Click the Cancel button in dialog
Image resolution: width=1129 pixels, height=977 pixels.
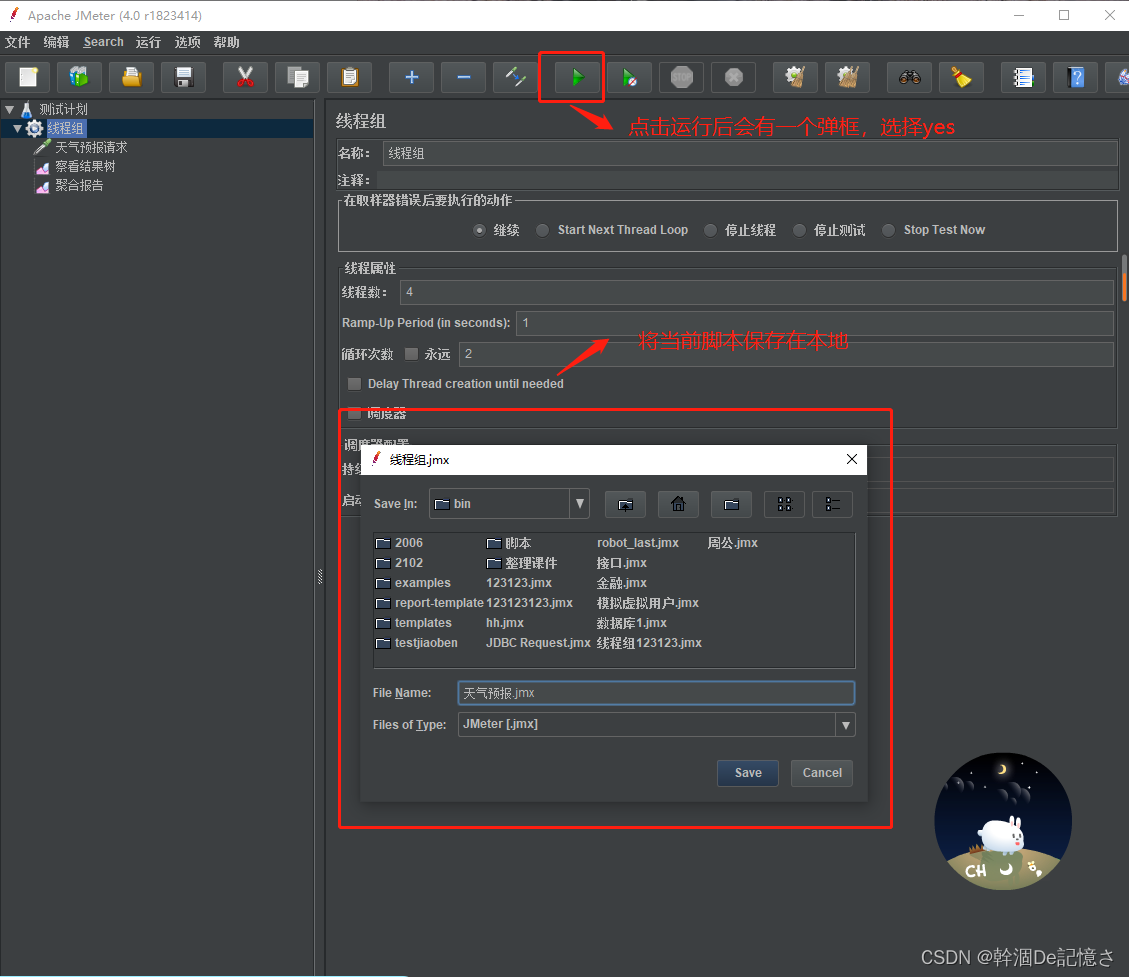coord(822,773)
